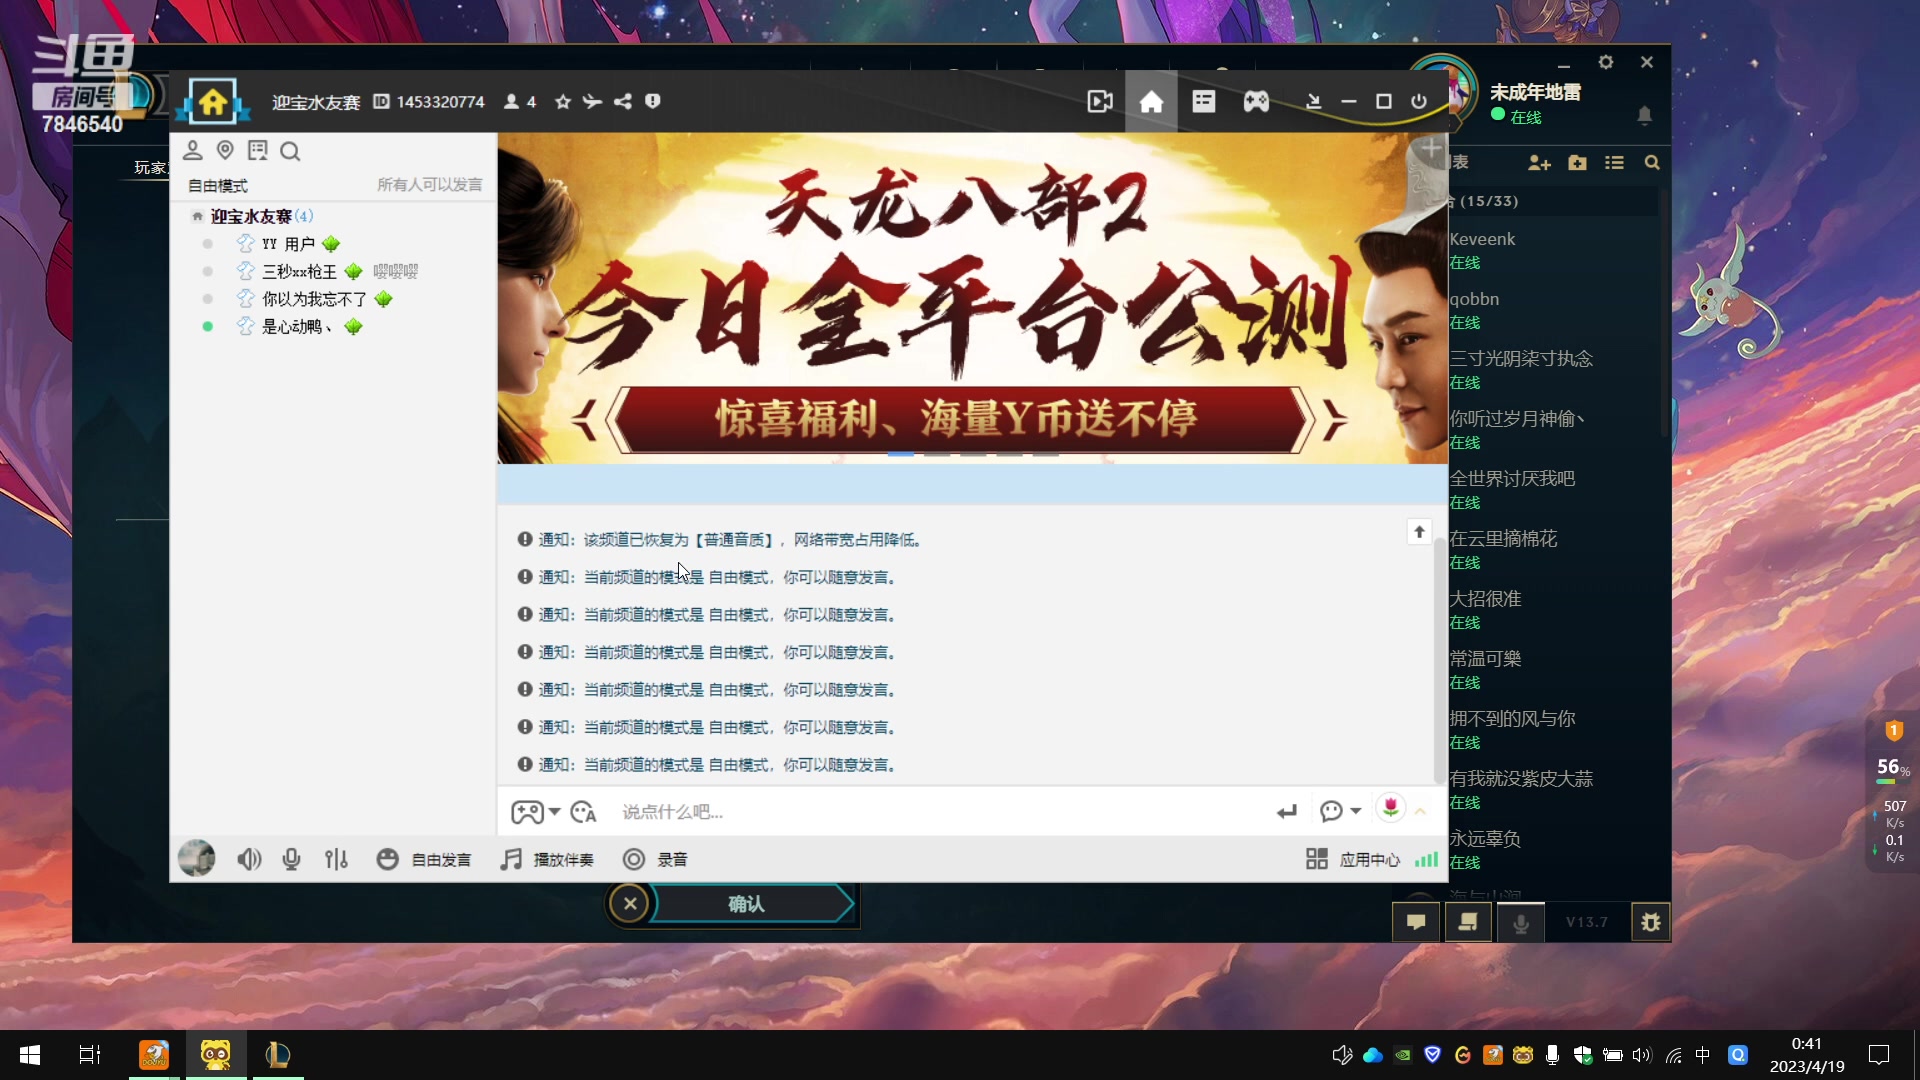
Task: Open Task View on the taskbar
Action: [x=90, y=1055]
